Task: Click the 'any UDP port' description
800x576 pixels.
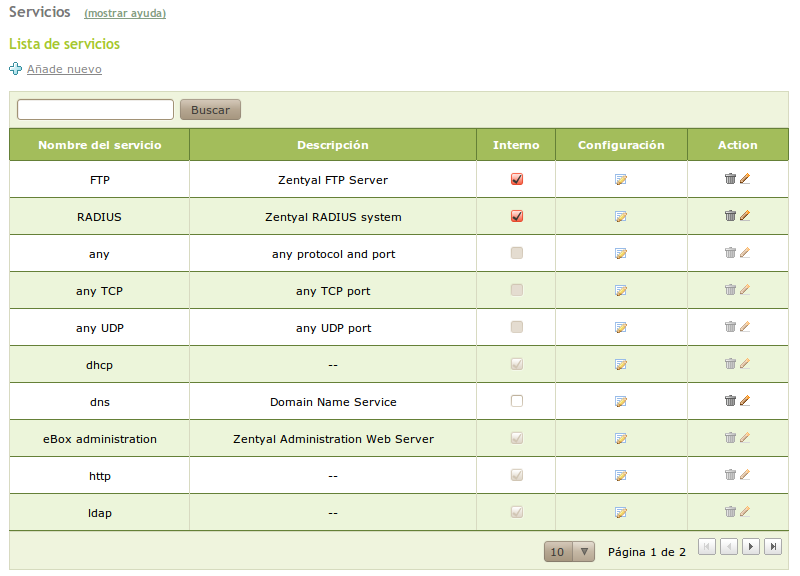Action: tap(333, 328)
